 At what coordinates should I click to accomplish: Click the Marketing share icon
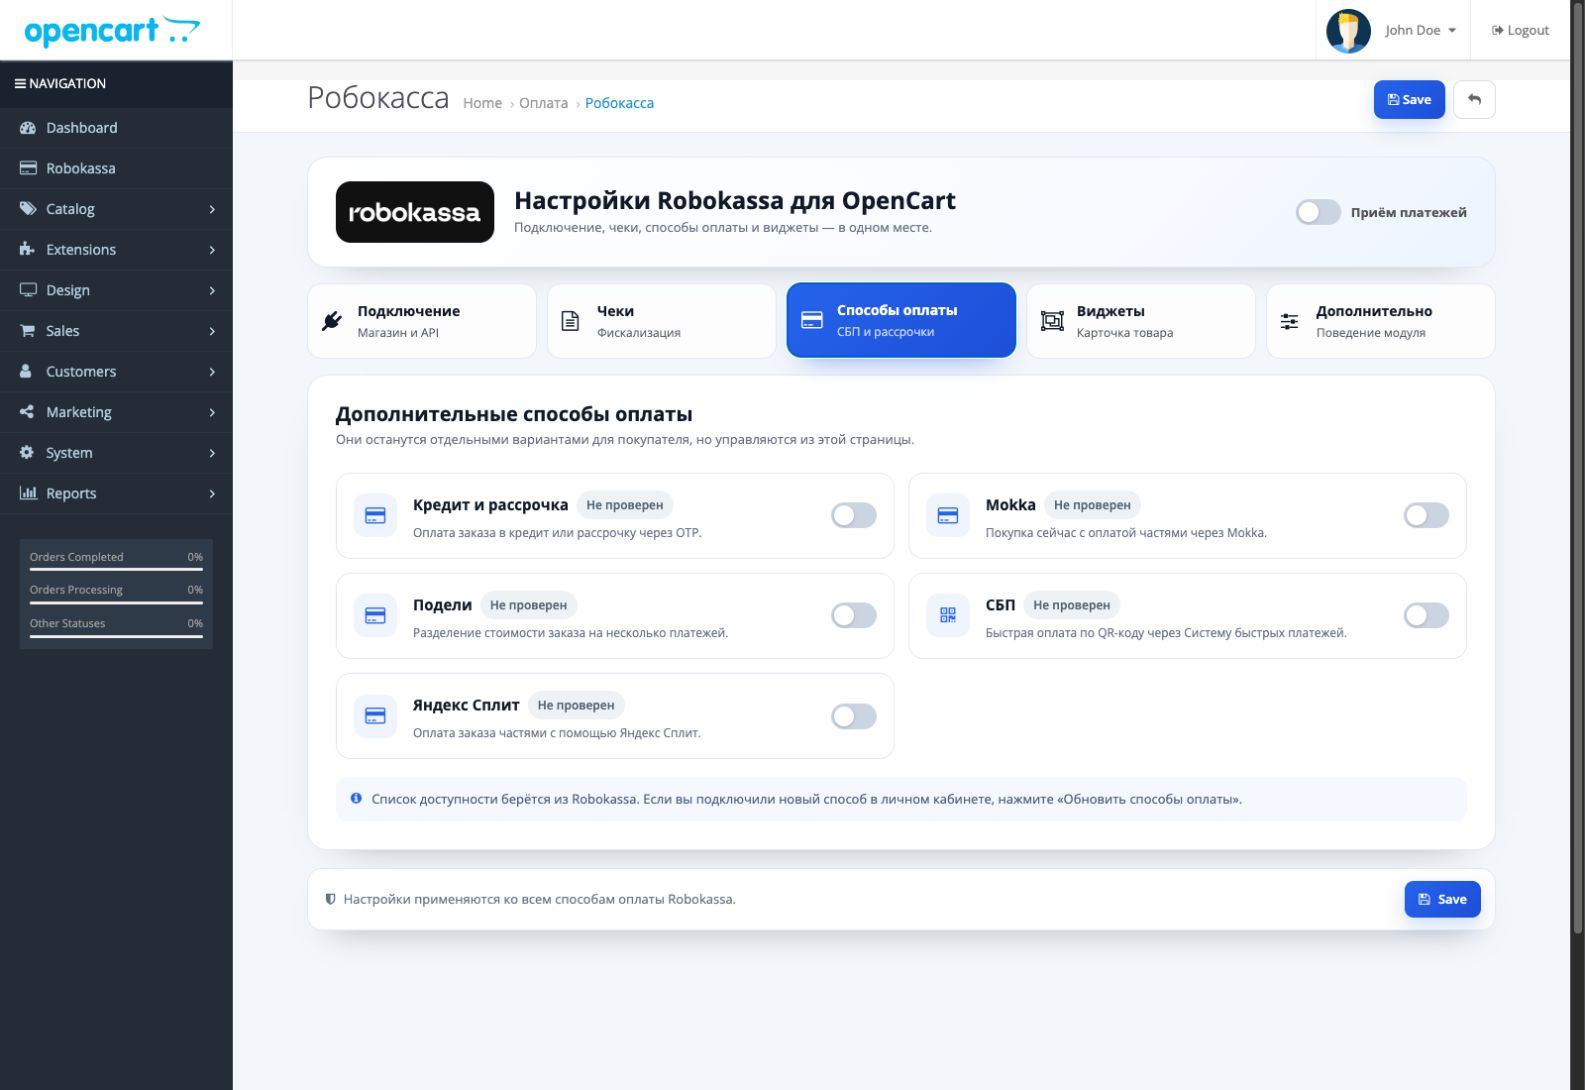point(27,412)
